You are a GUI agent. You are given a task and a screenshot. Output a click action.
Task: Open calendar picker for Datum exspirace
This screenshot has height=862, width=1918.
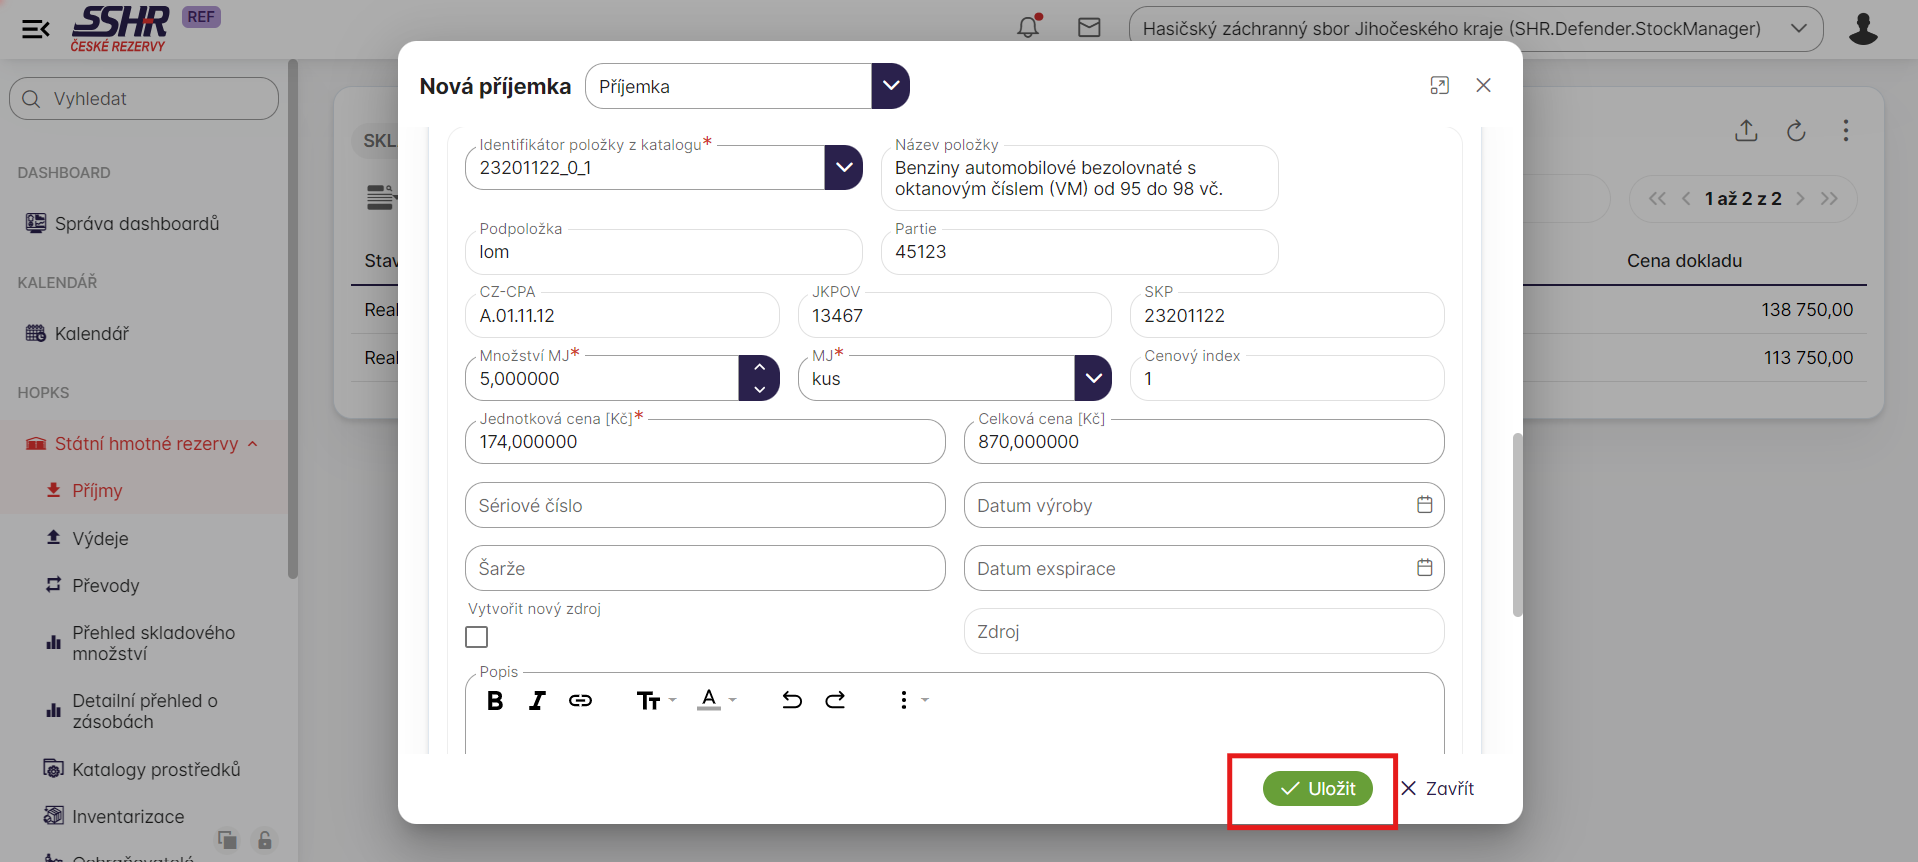pos(1424,568)
